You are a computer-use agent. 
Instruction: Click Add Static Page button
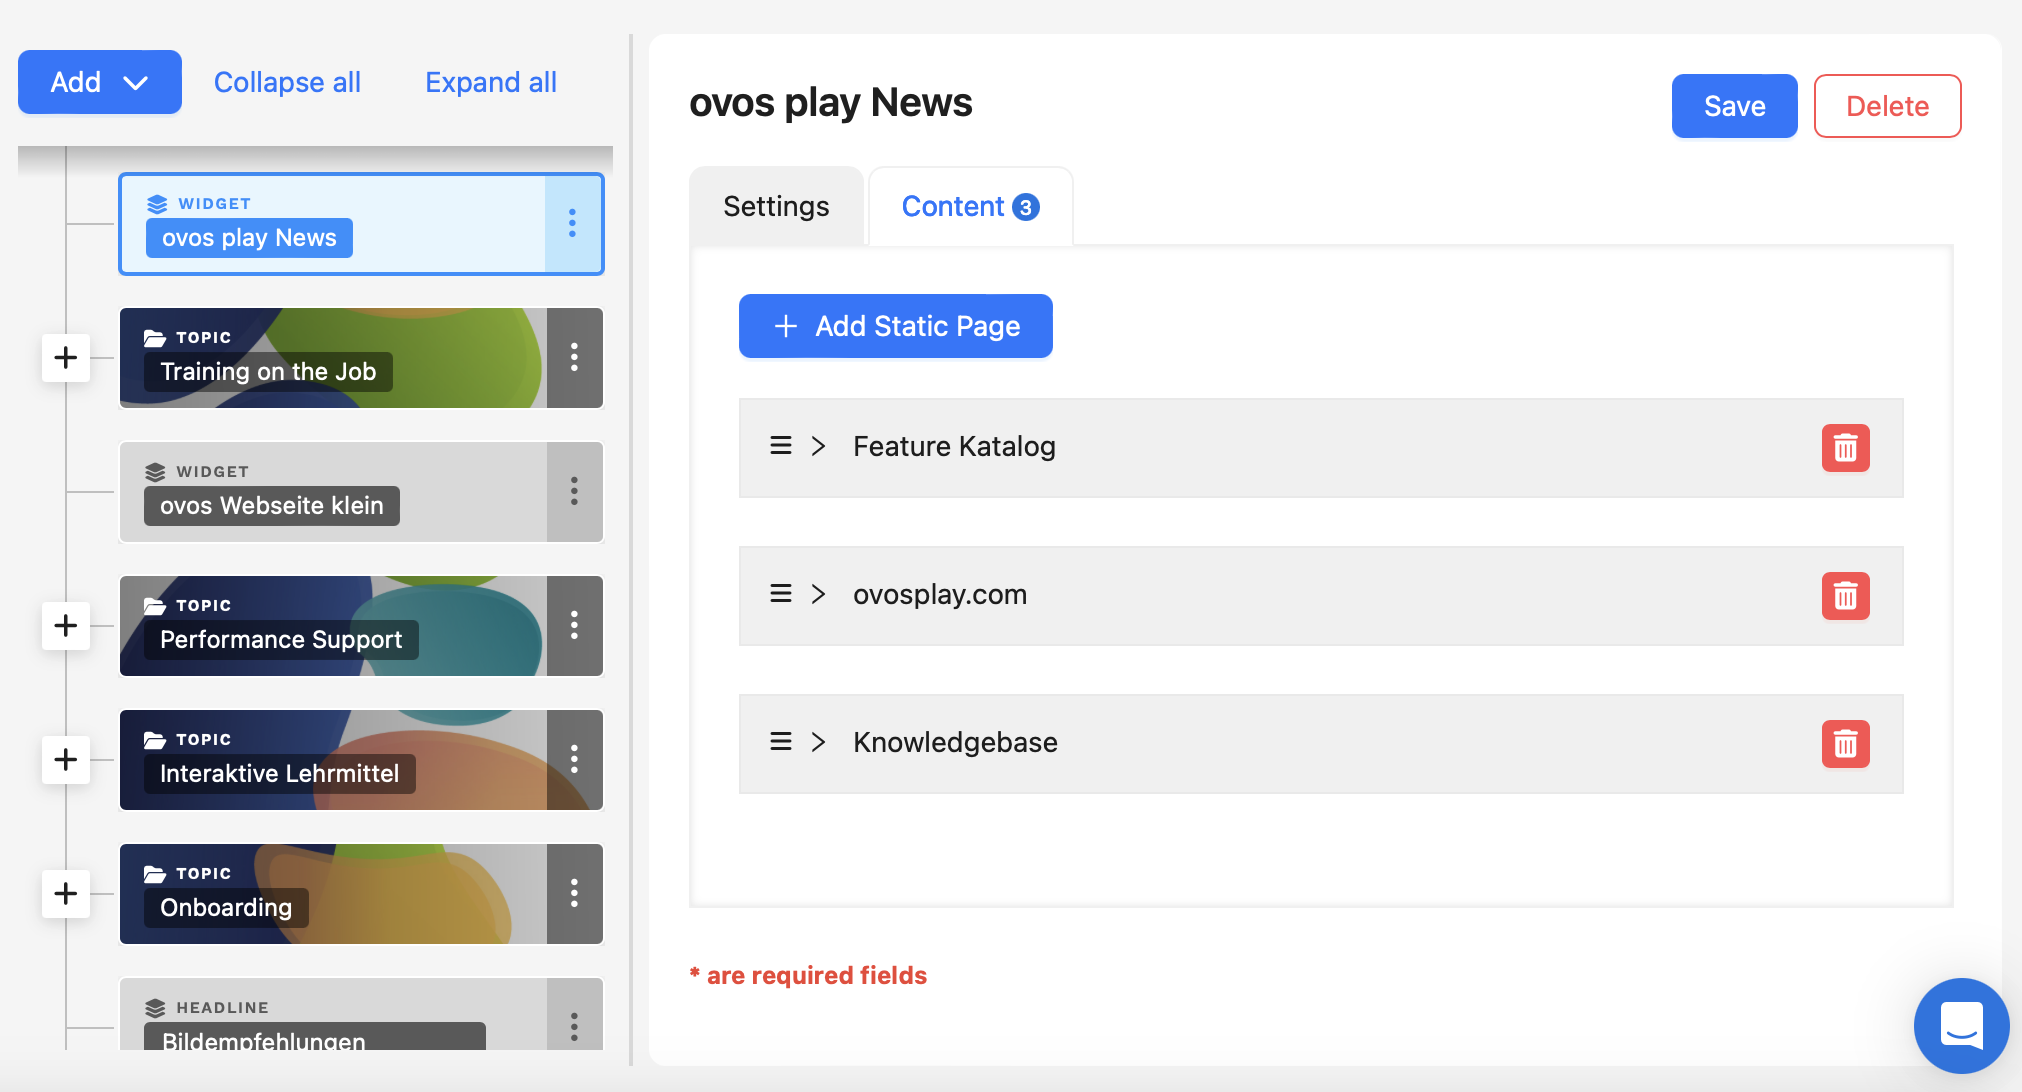coord(895,325)
